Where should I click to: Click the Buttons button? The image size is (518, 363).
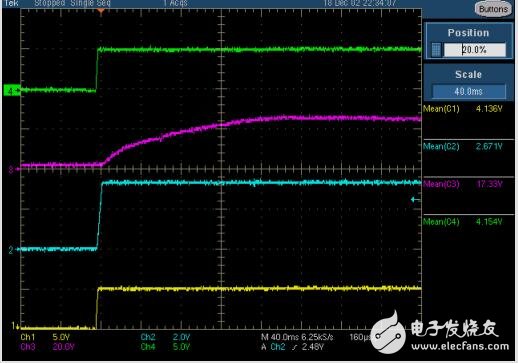(493, 9)
